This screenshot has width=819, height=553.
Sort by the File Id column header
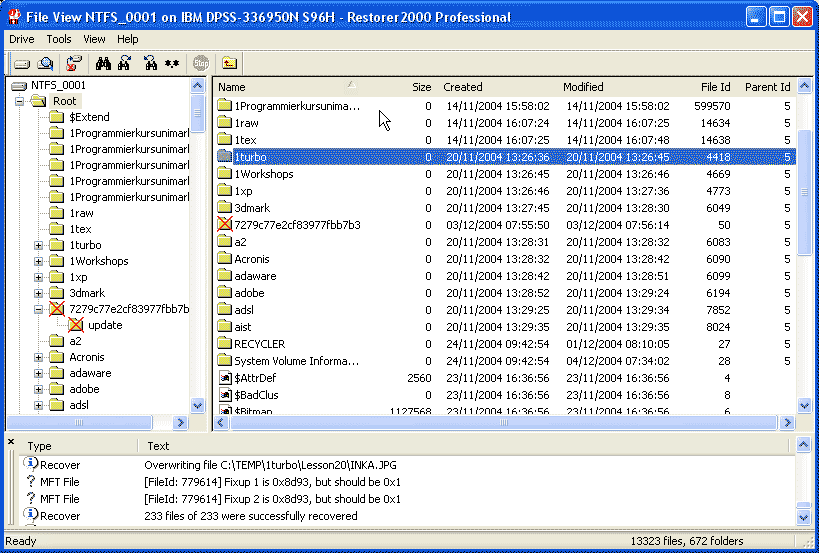705,87
